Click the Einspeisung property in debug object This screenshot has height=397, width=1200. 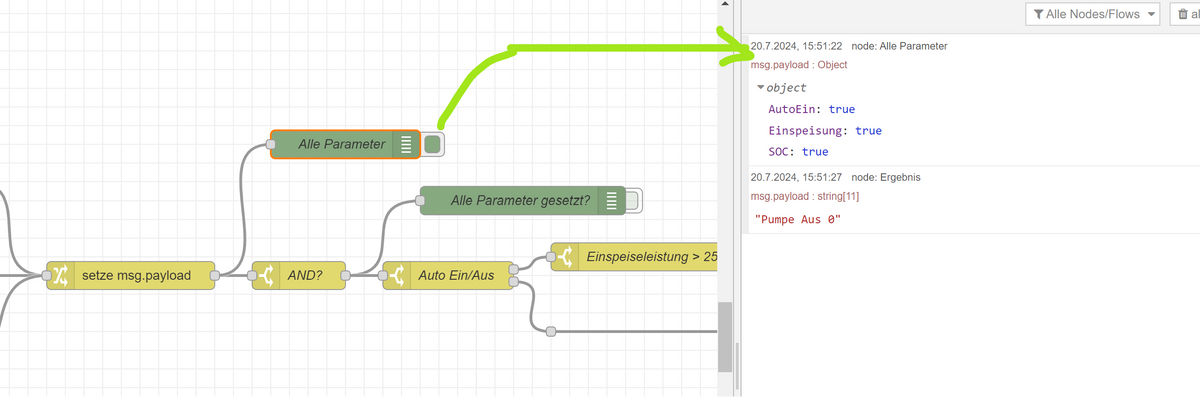coord(809,130)
